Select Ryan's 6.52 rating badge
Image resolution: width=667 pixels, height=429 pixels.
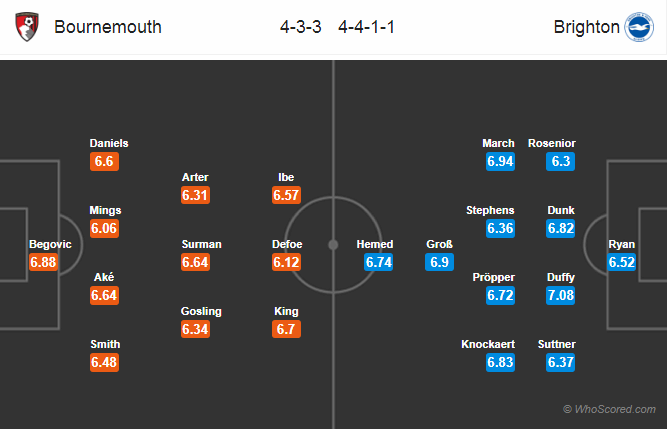click(621, 262)
